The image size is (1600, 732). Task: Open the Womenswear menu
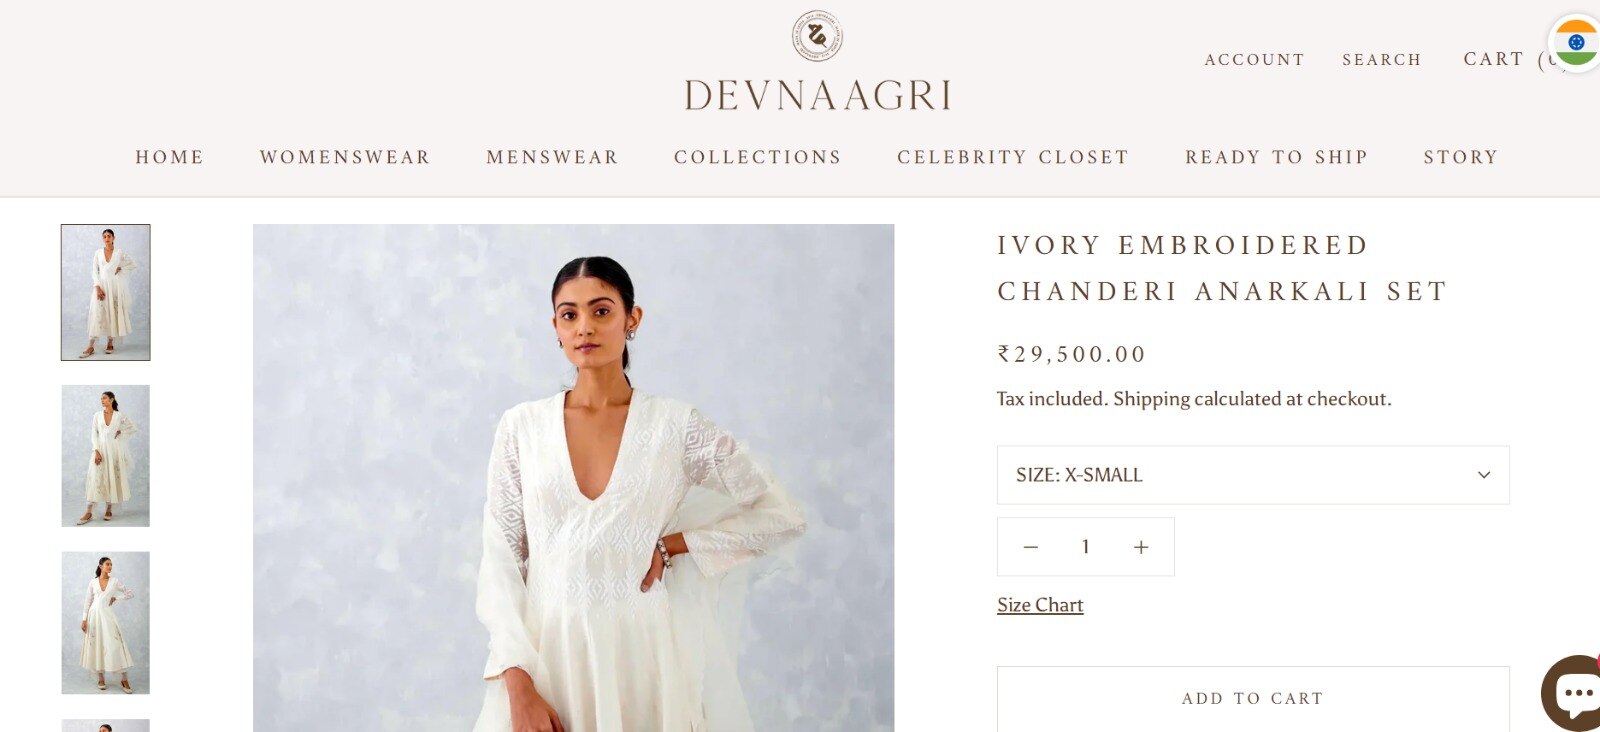pos(345,157)
